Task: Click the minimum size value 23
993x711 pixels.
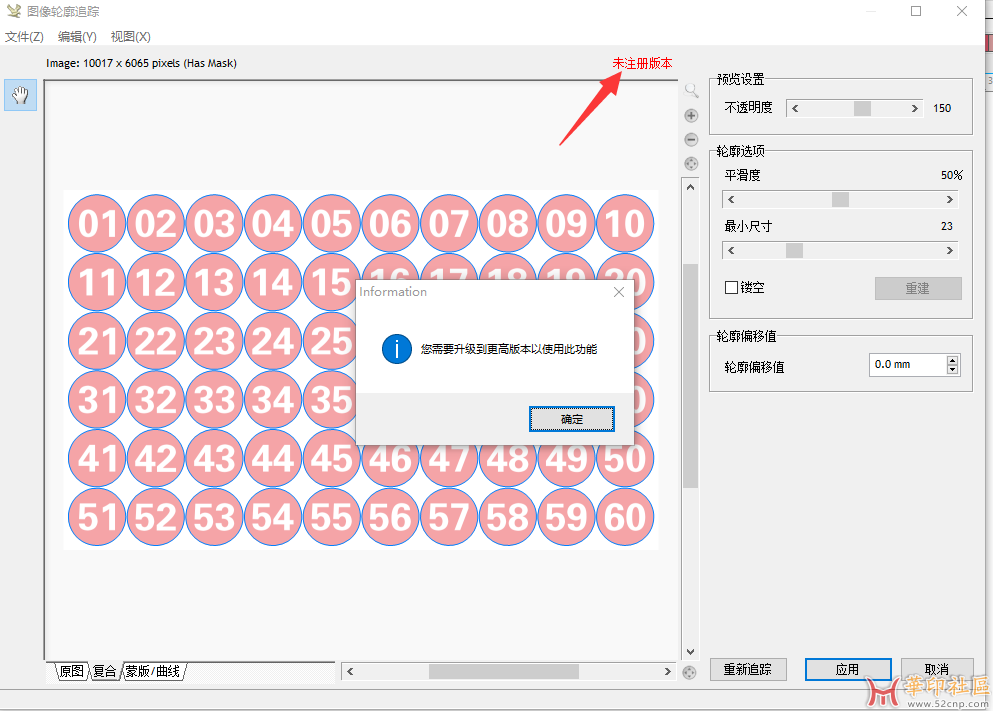Action: (947, 226)
